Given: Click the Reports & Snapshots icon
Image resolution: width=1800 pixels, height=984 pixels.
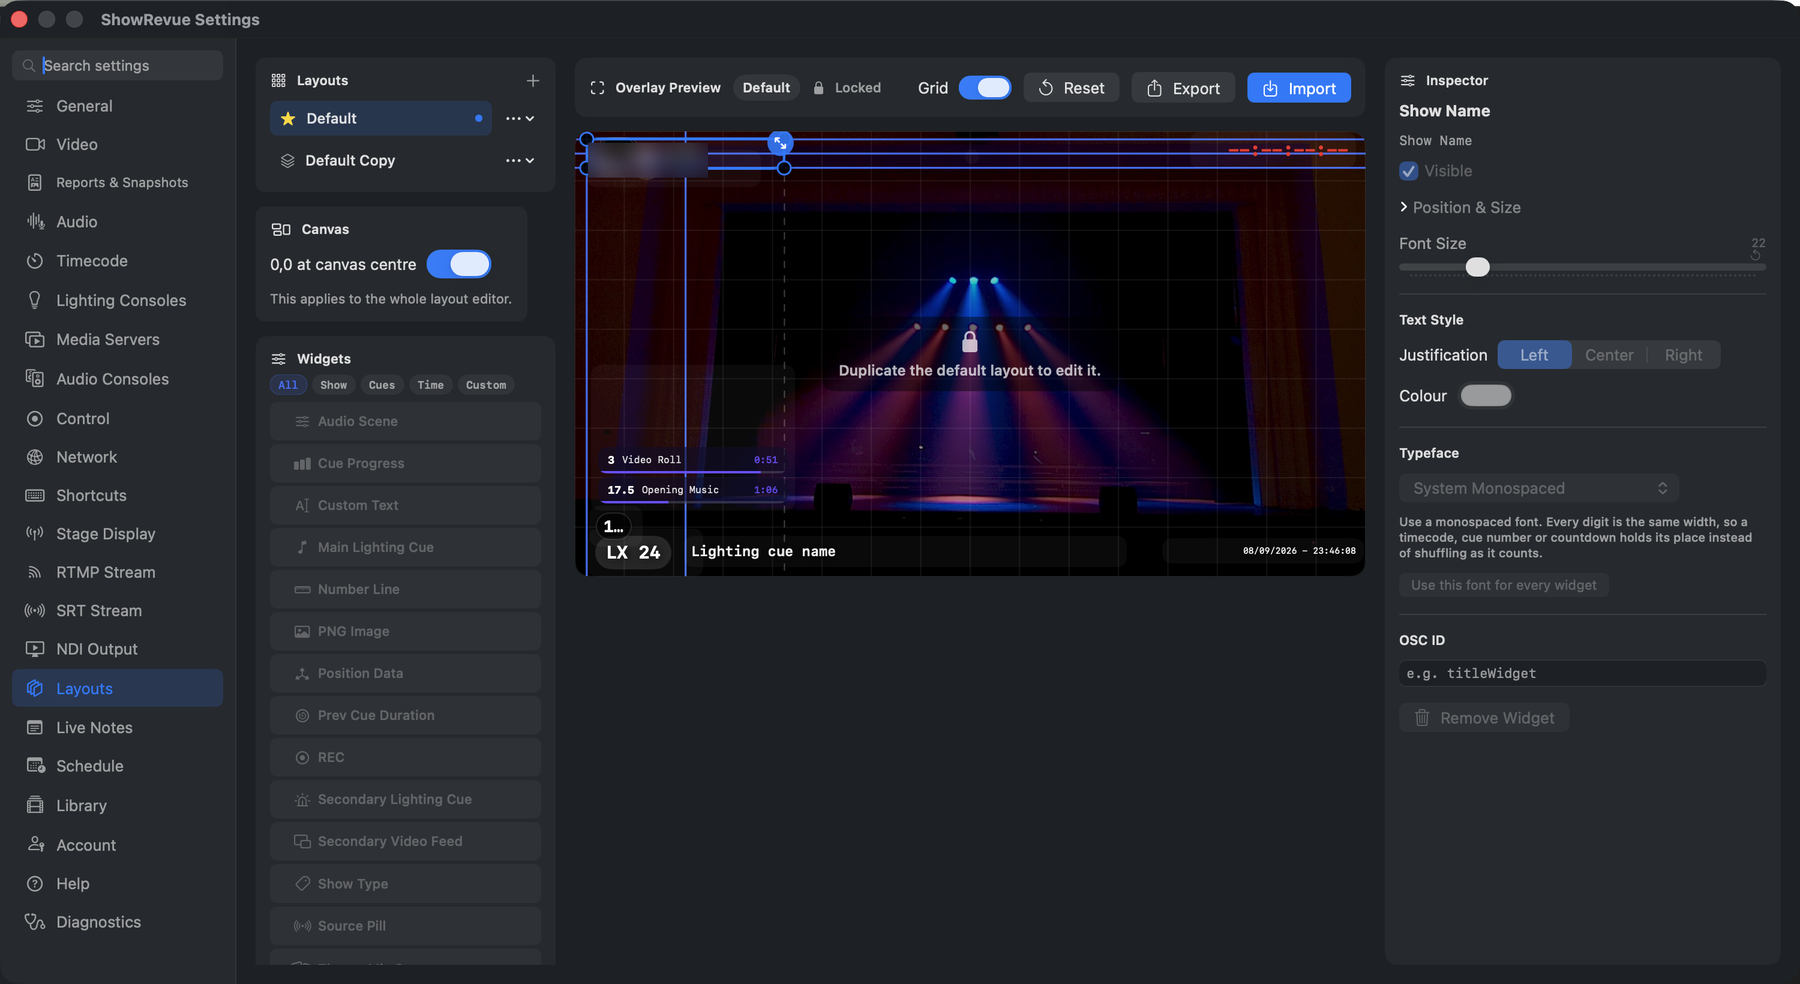Looking at the screenshot, I should [x=35, y=183].
